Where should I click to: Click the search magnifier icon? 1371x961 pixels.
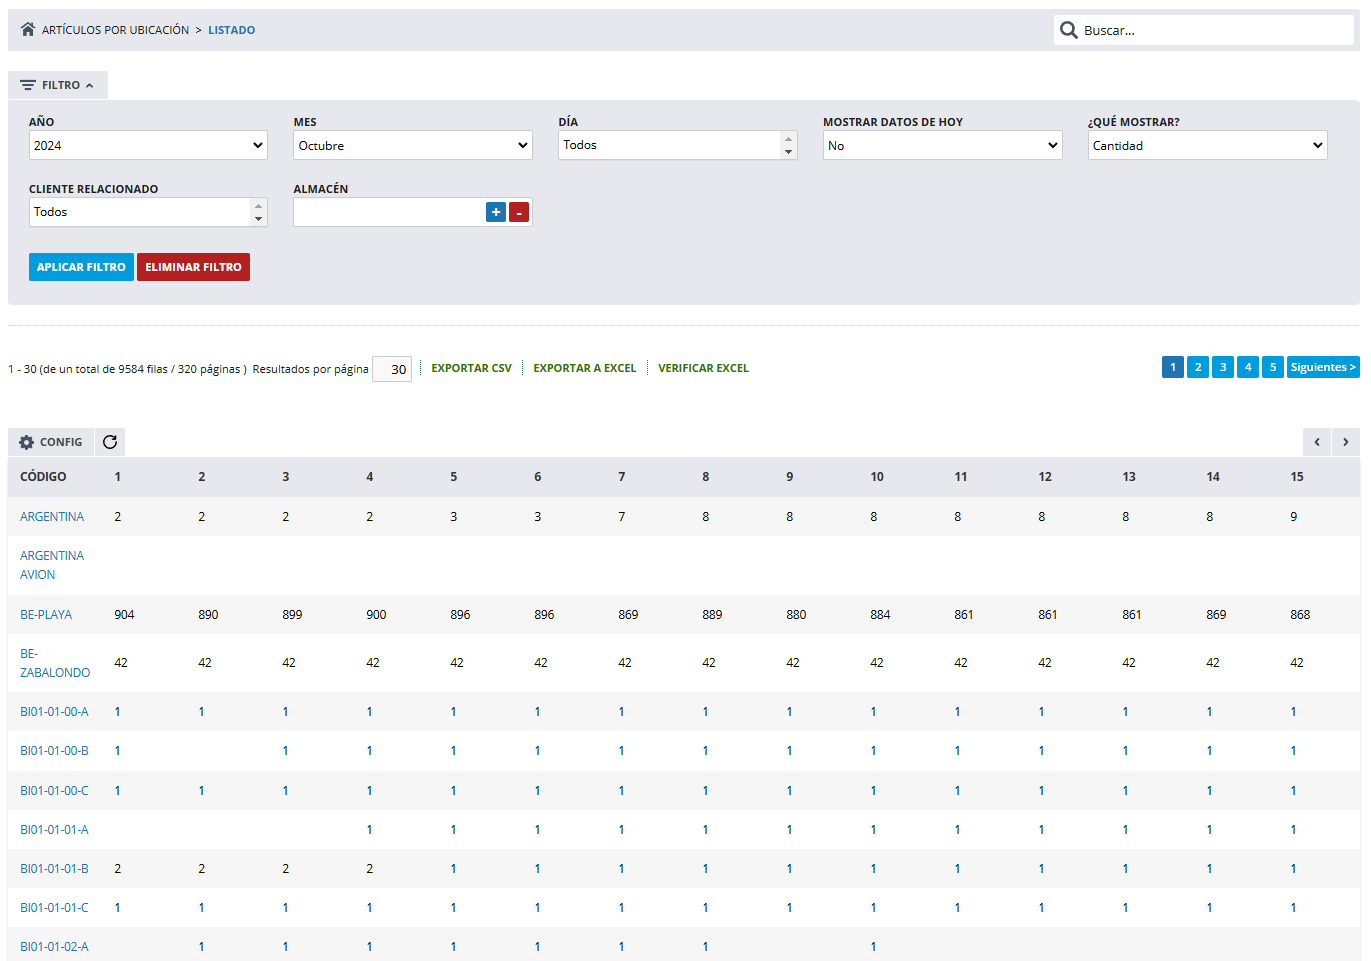1068,30
